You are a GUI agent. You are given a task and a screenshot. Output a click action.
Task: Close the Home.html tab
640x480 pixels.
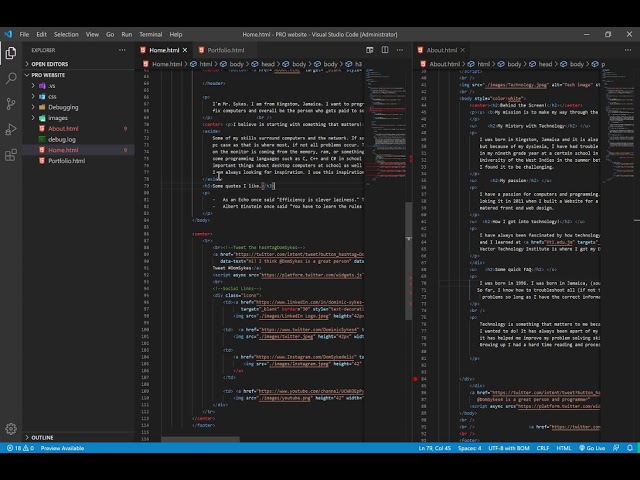coord(185,50)
